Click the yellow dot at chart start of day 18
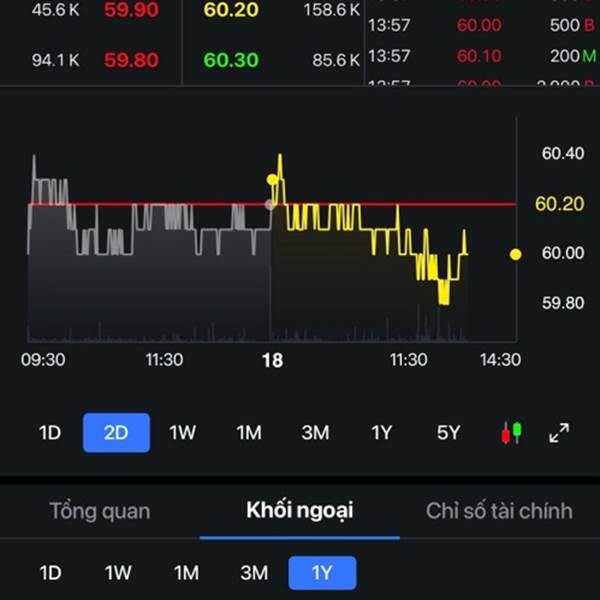600x600 pixels. coord(272,179)
